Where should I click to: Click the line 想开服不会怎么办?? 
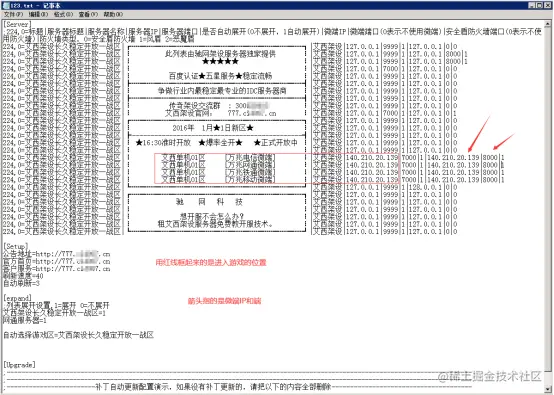pos(212,216)
